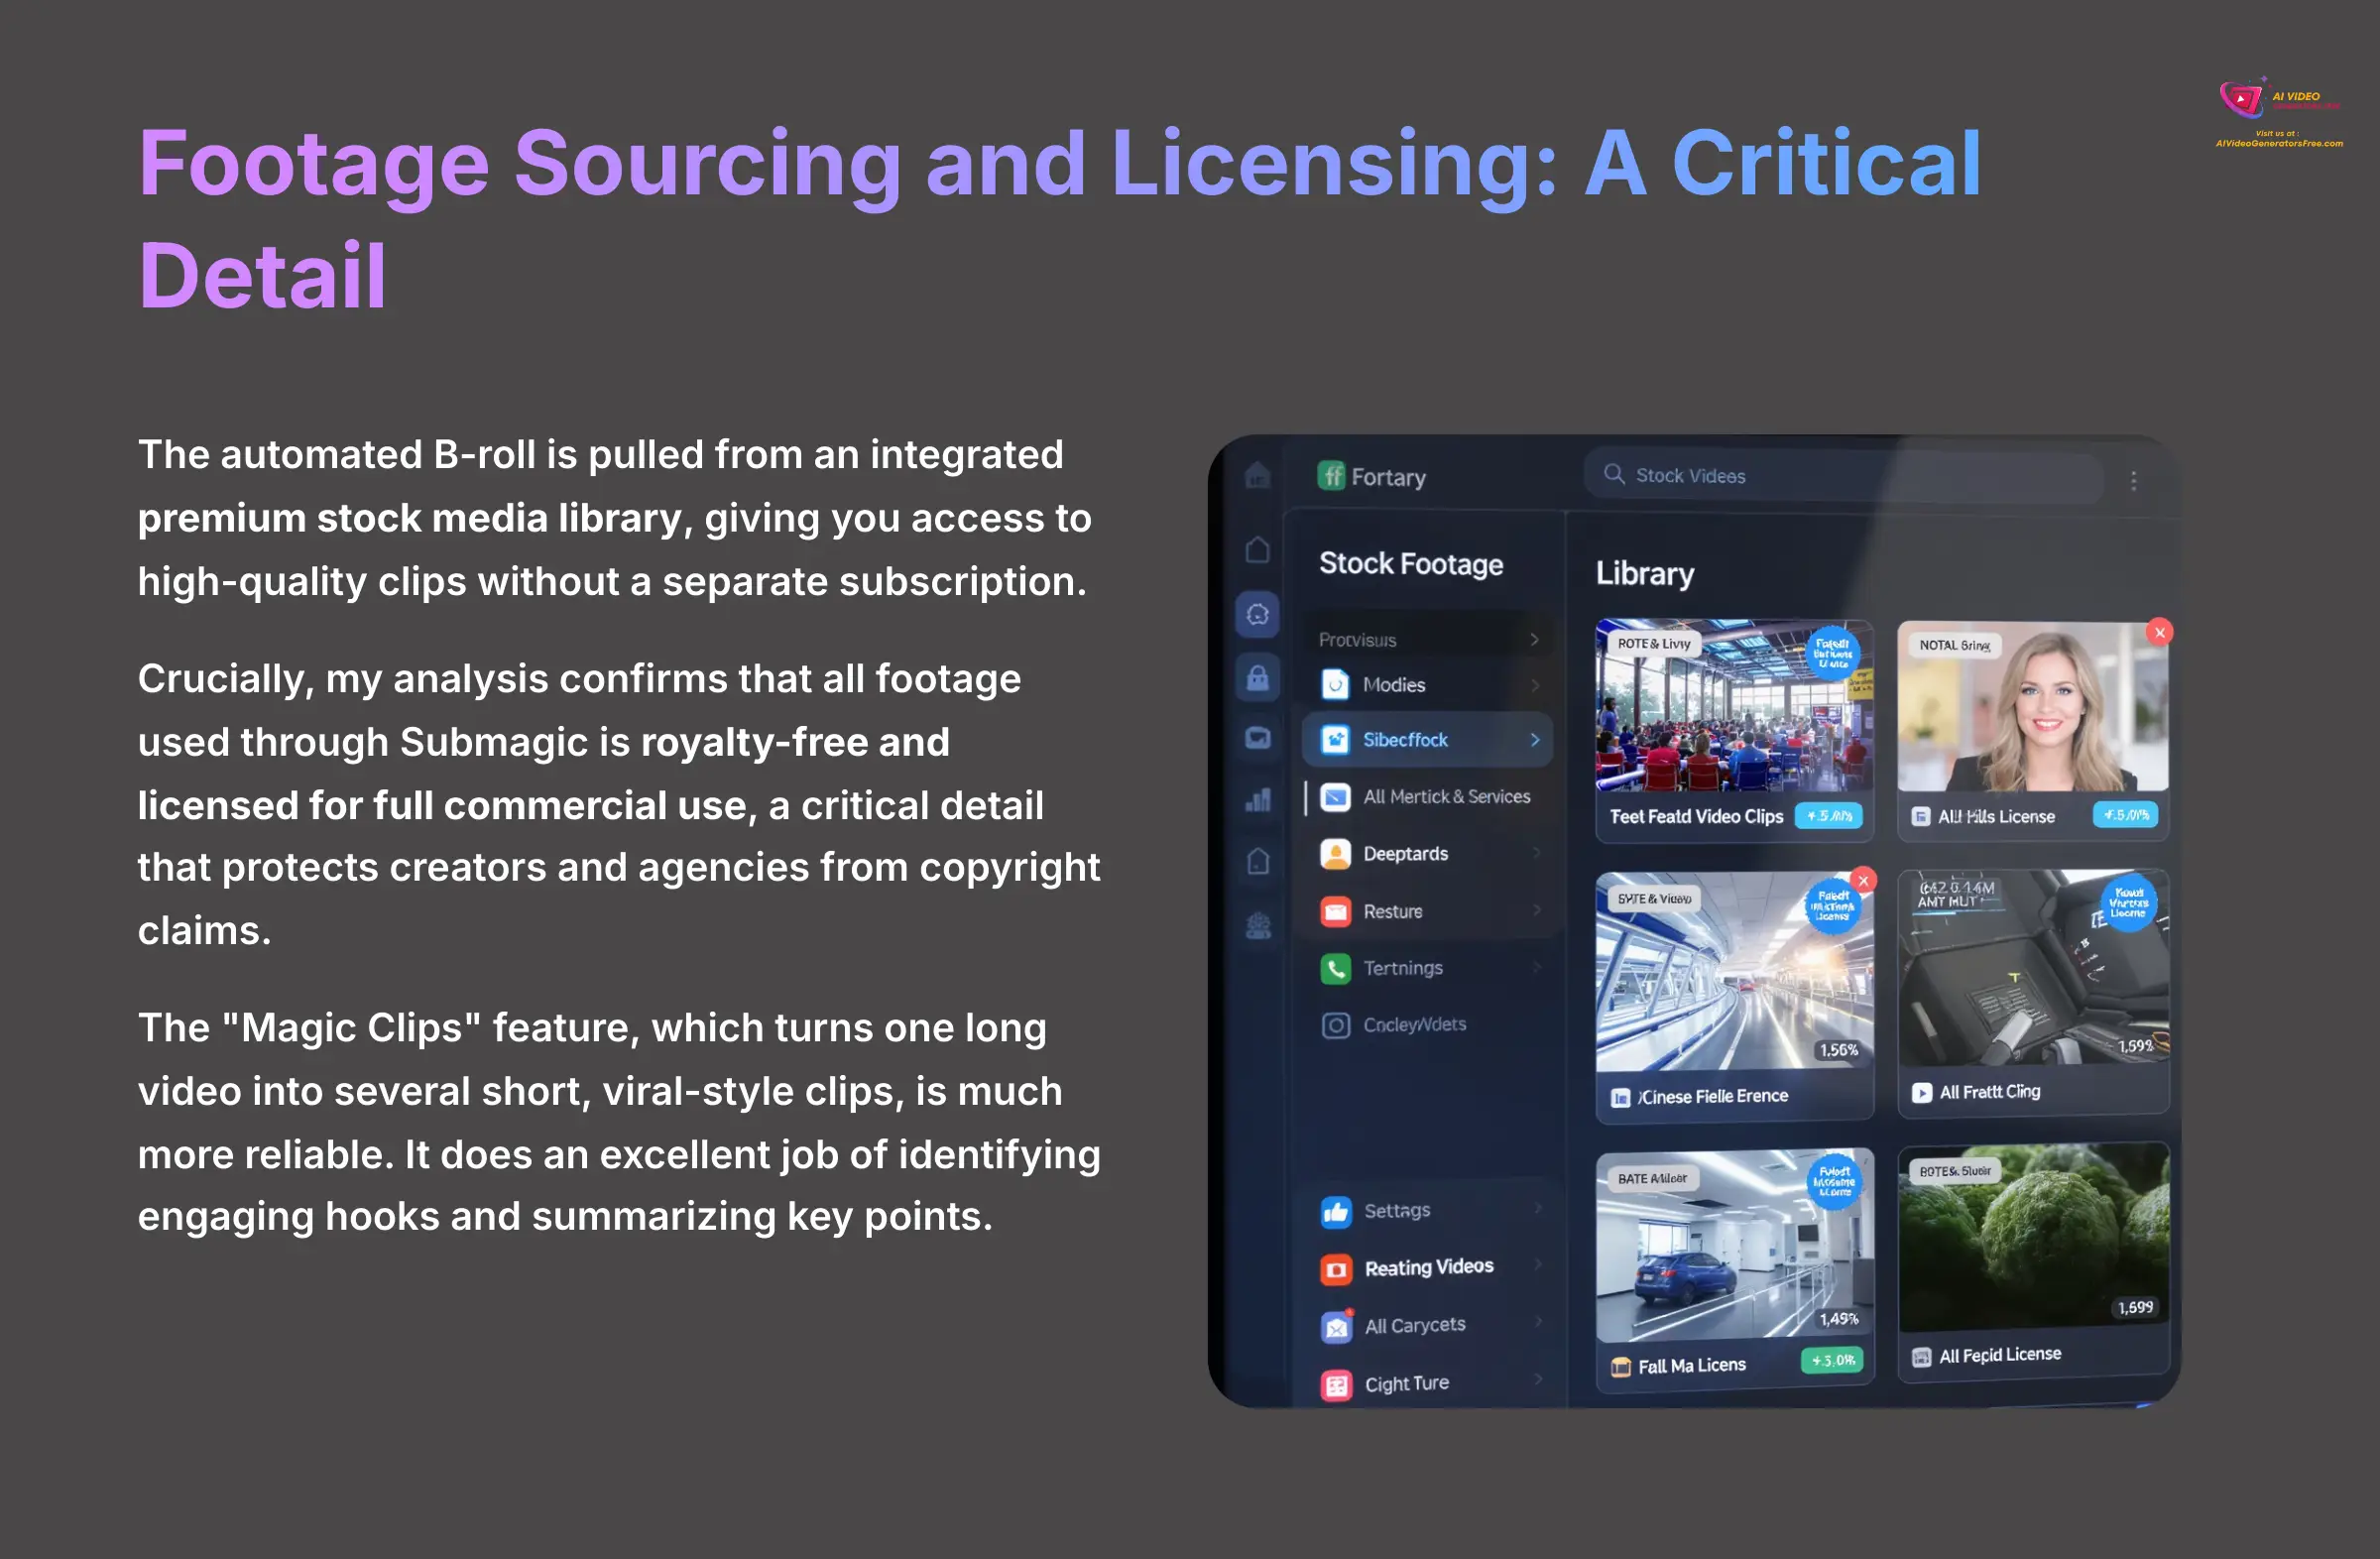Click the Reating Videos red icon
Image resolution: width=2380 pixels, height=1559 pixels.
tap(1336, 1269)
